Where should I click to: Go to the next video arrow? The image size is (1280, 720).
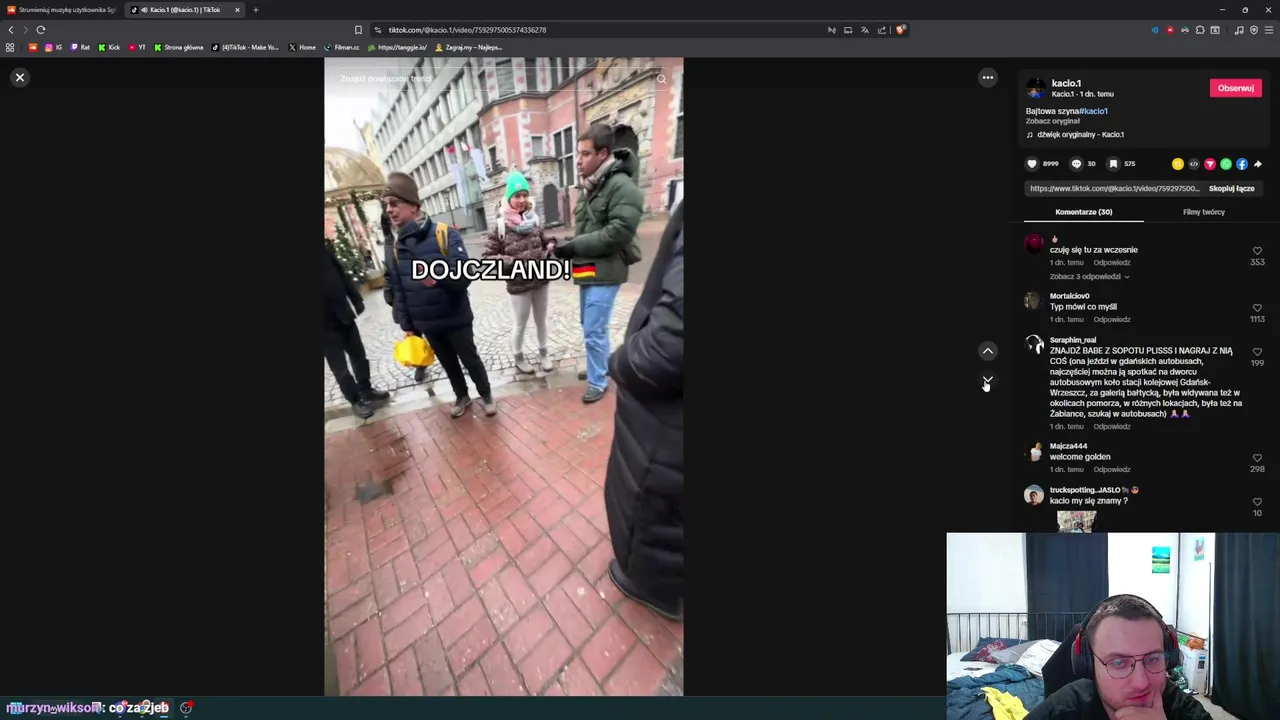pos(988,381)
